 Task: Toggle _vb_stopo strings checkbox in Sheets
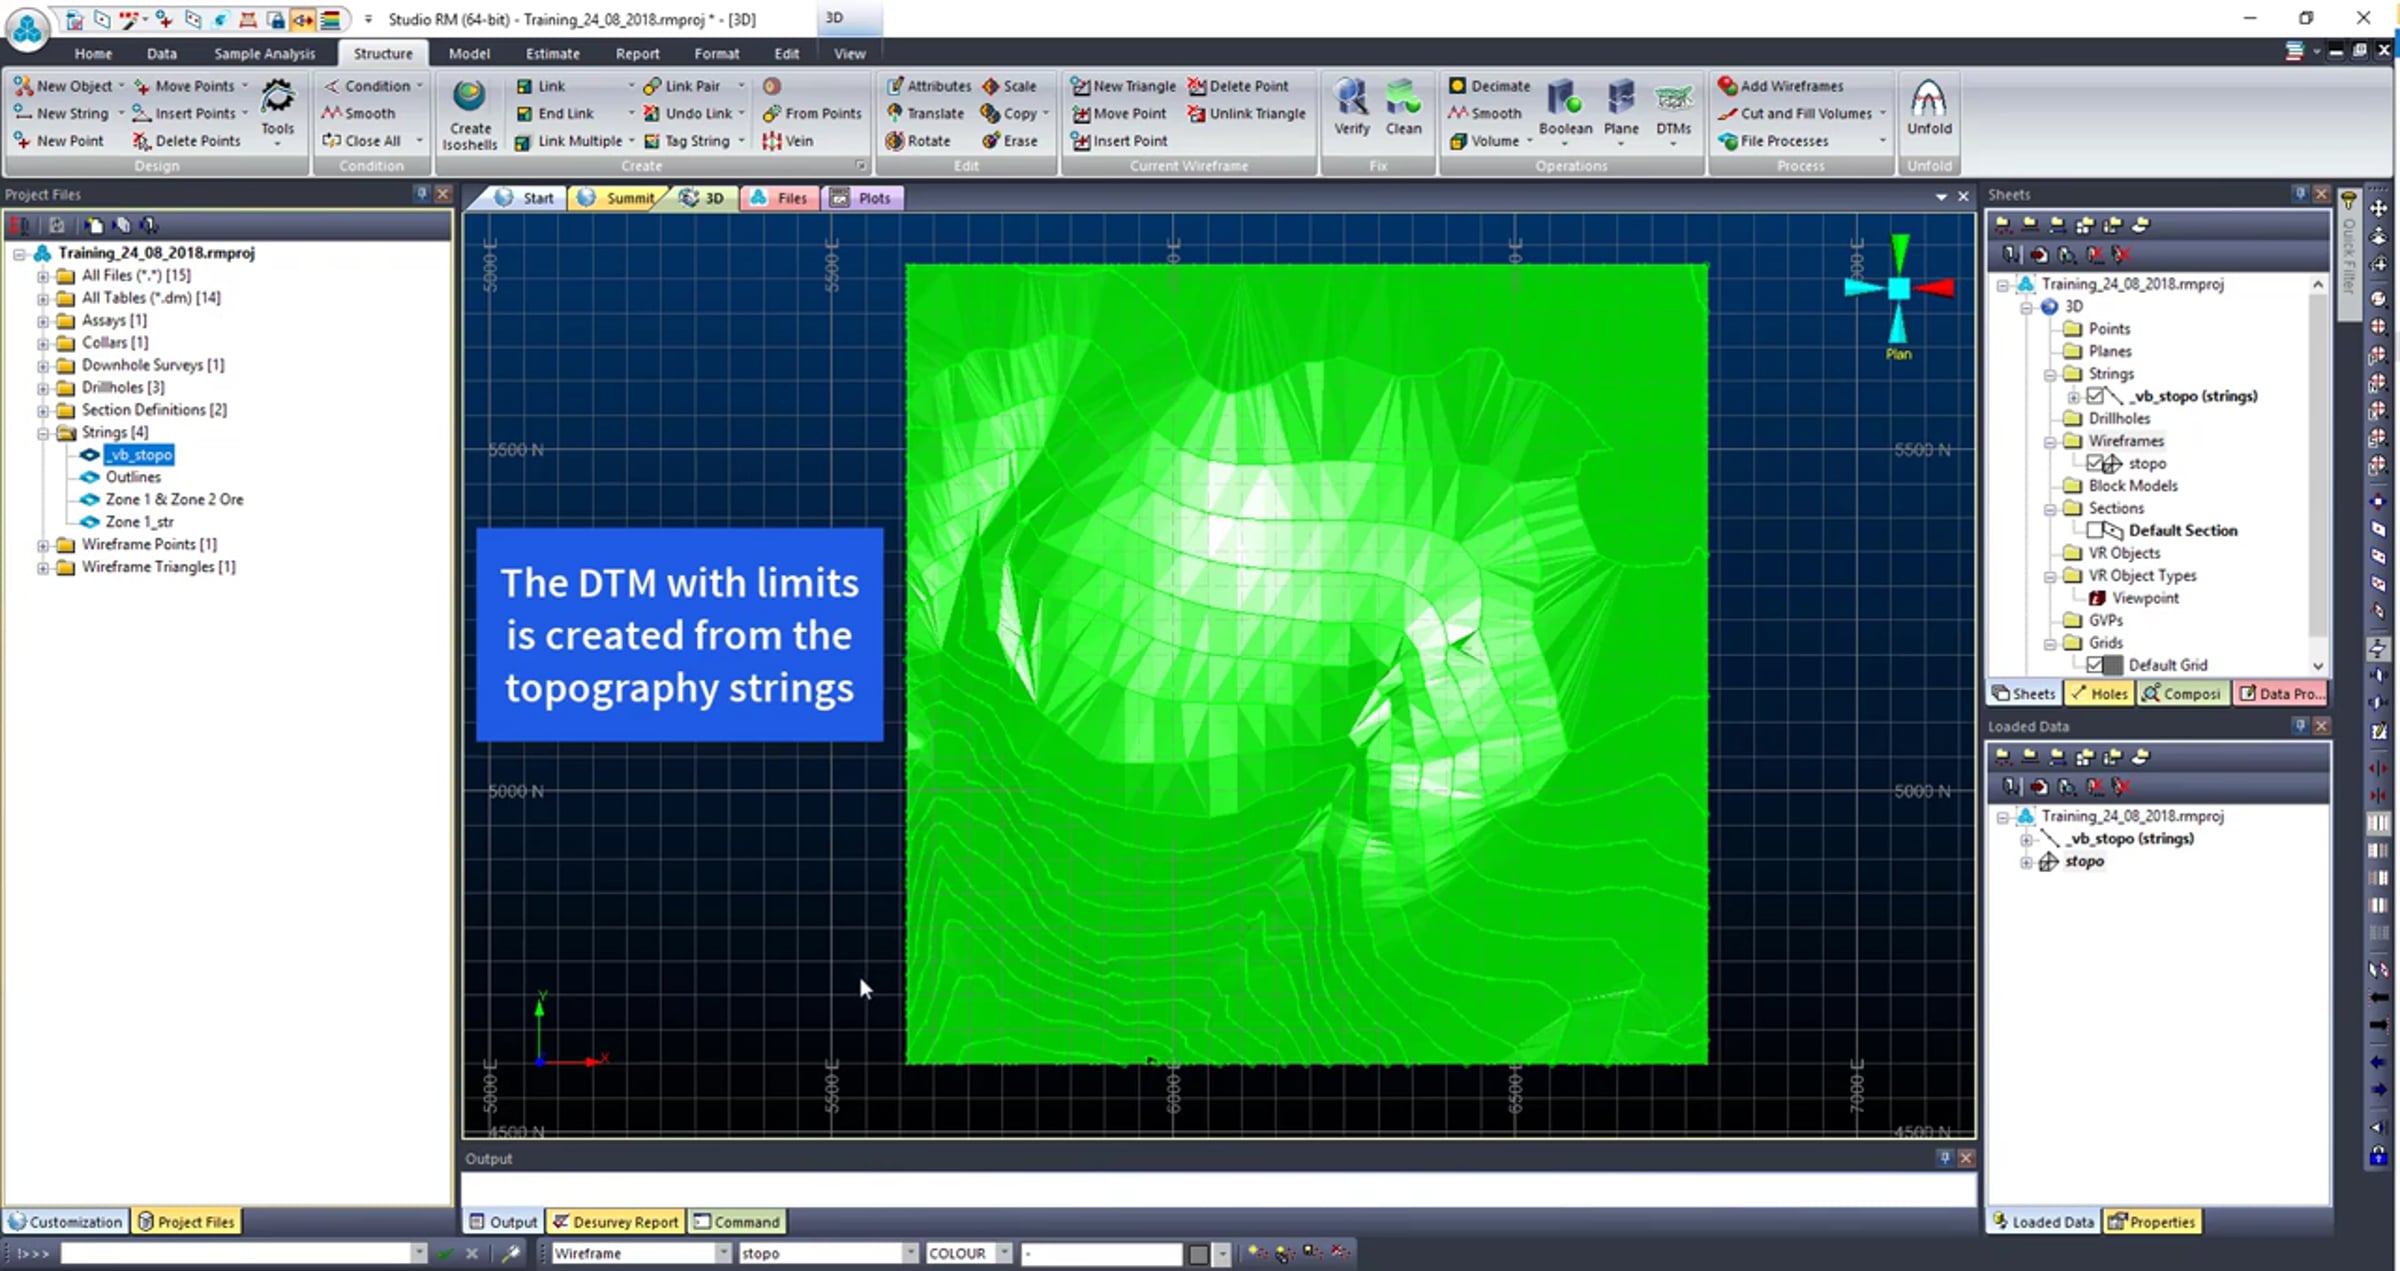pyautogui.click(x=2095, y=396)
